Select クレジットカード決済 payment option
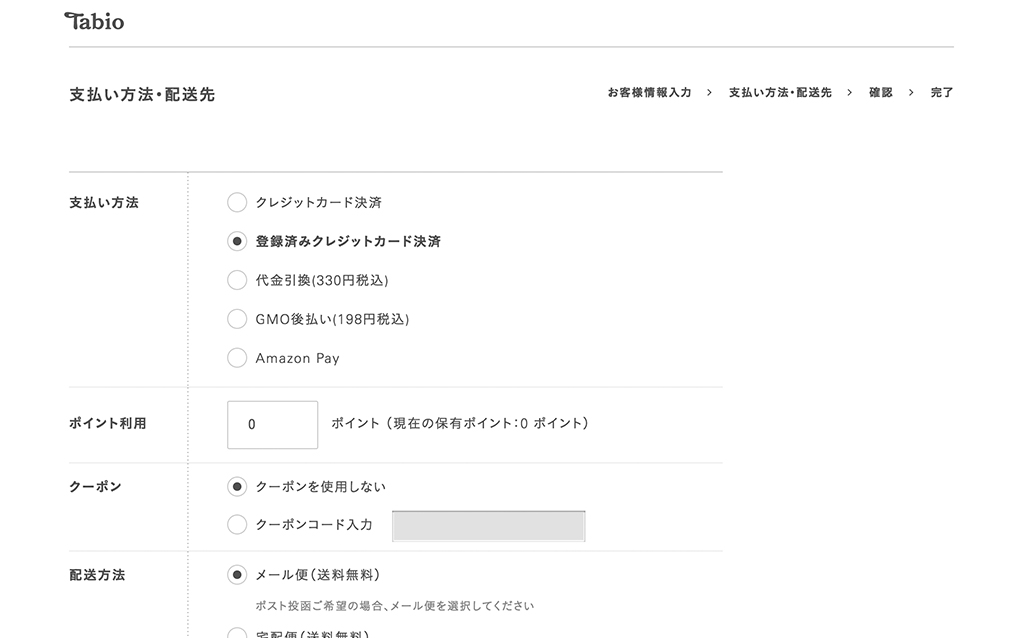 (237, 202)
